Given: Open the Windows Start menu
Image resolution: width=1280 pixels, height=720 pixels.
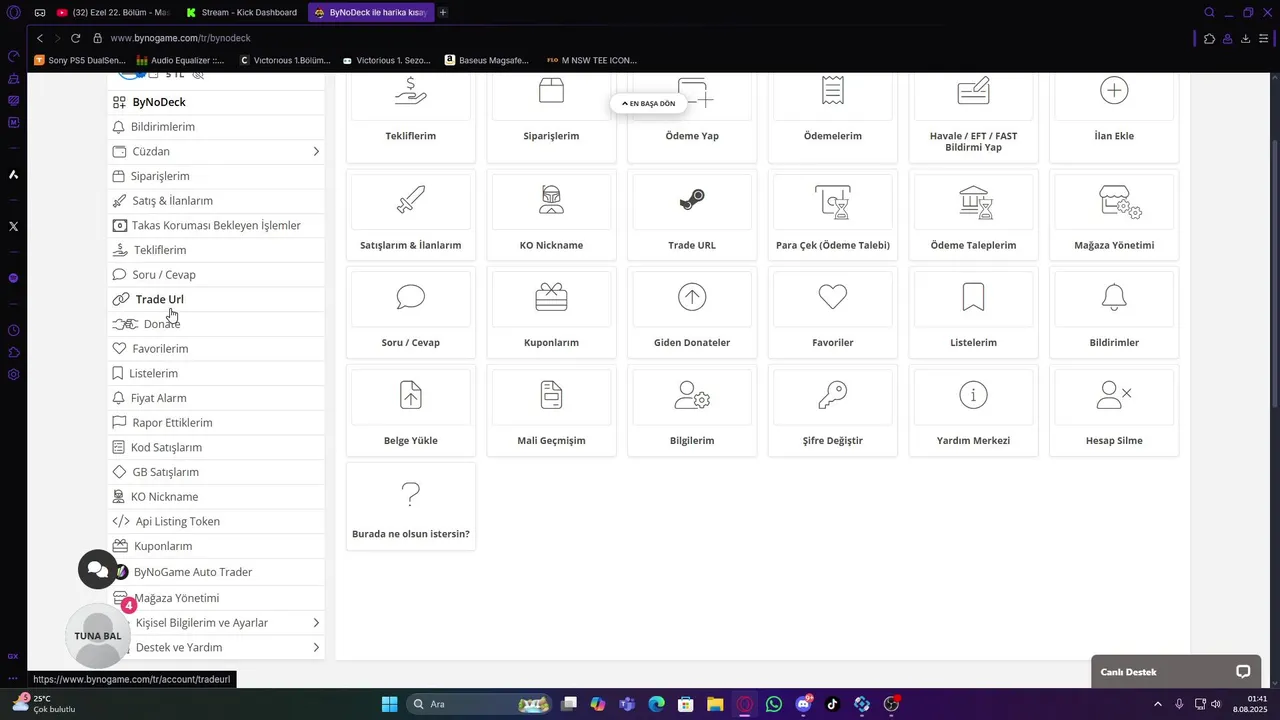Looking at the screenshot, I should (x=390, y=704).
